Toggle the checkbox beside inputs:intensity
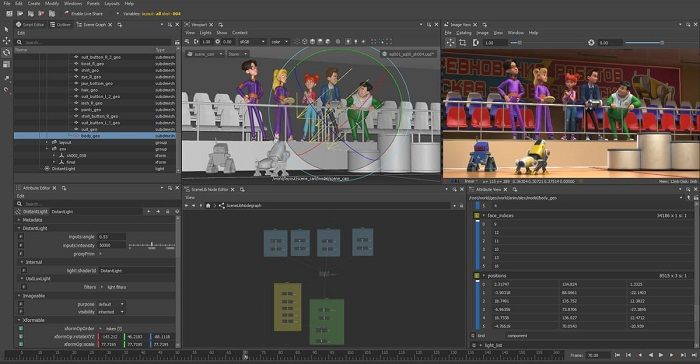 click(21, 245)
